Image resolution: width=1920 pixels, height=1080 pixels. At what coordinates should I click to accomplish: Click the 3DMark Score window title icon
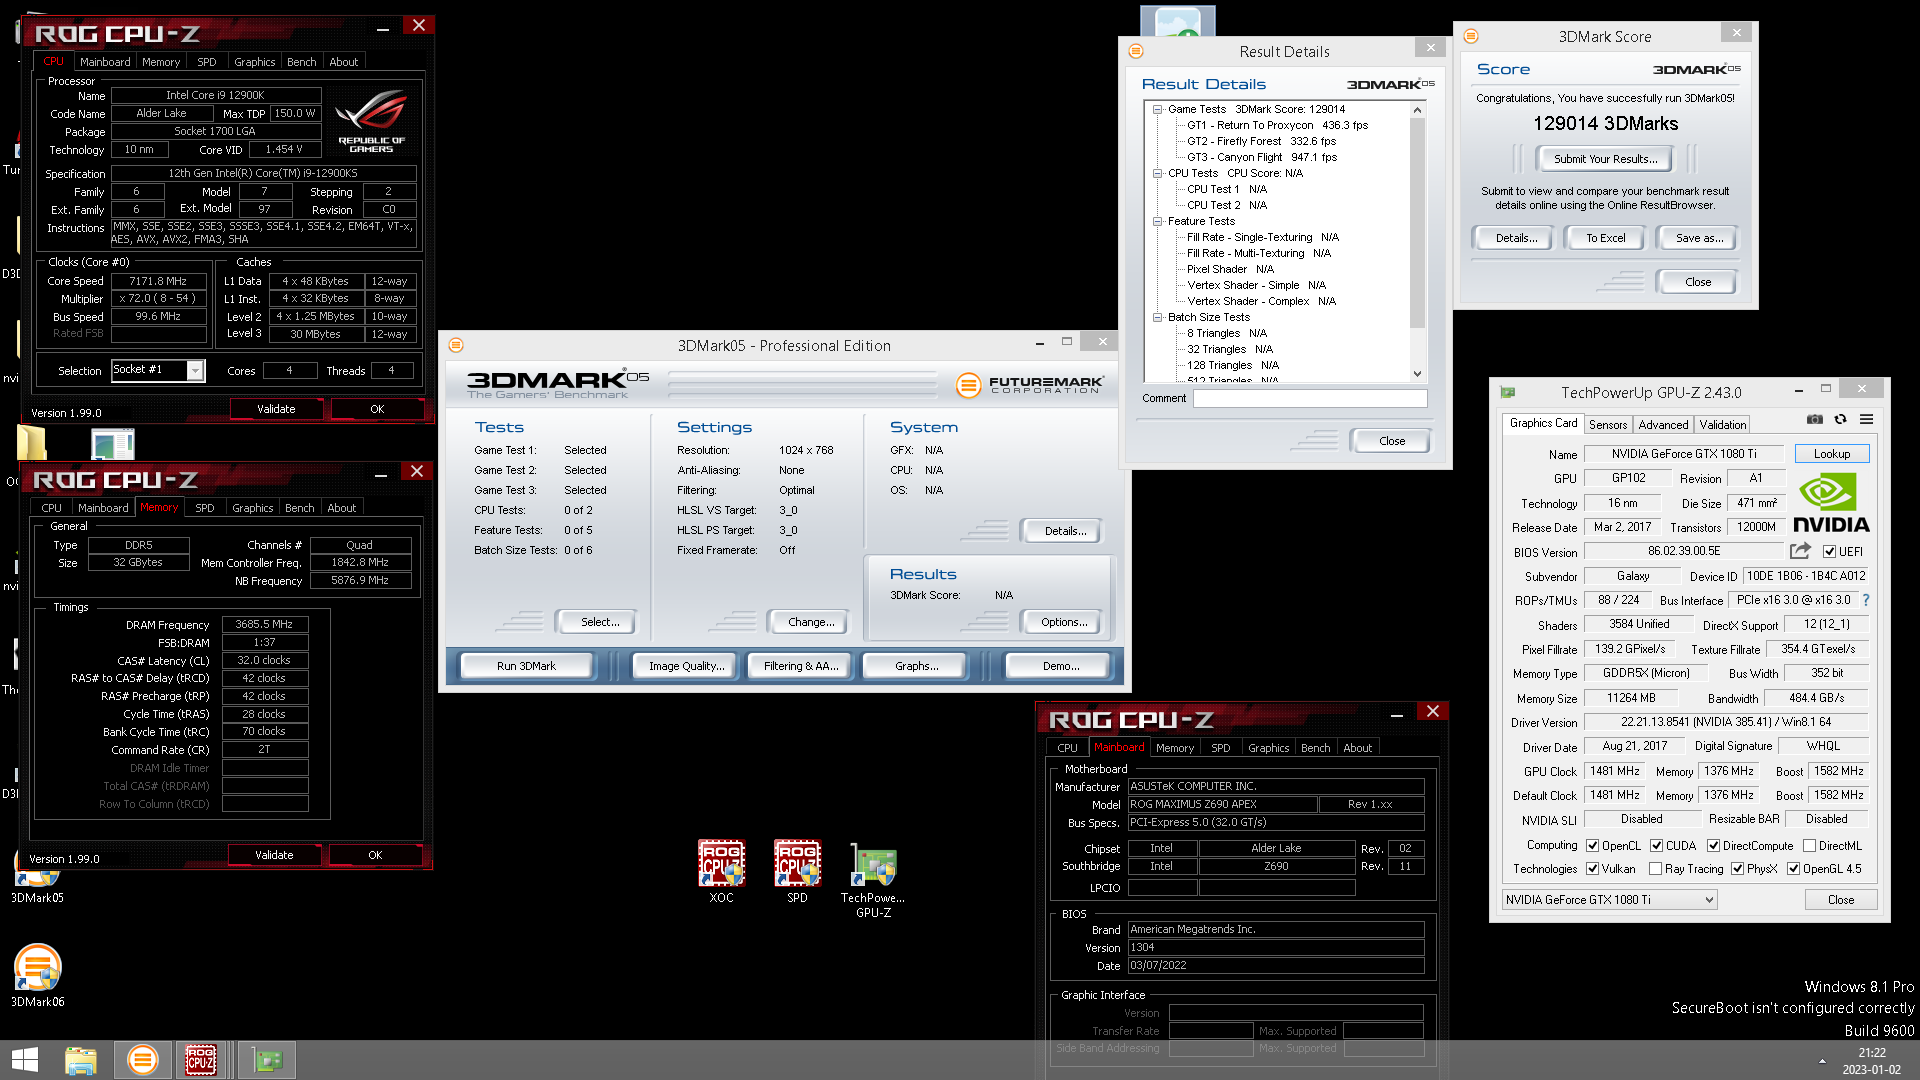(x=1471, y=36)
